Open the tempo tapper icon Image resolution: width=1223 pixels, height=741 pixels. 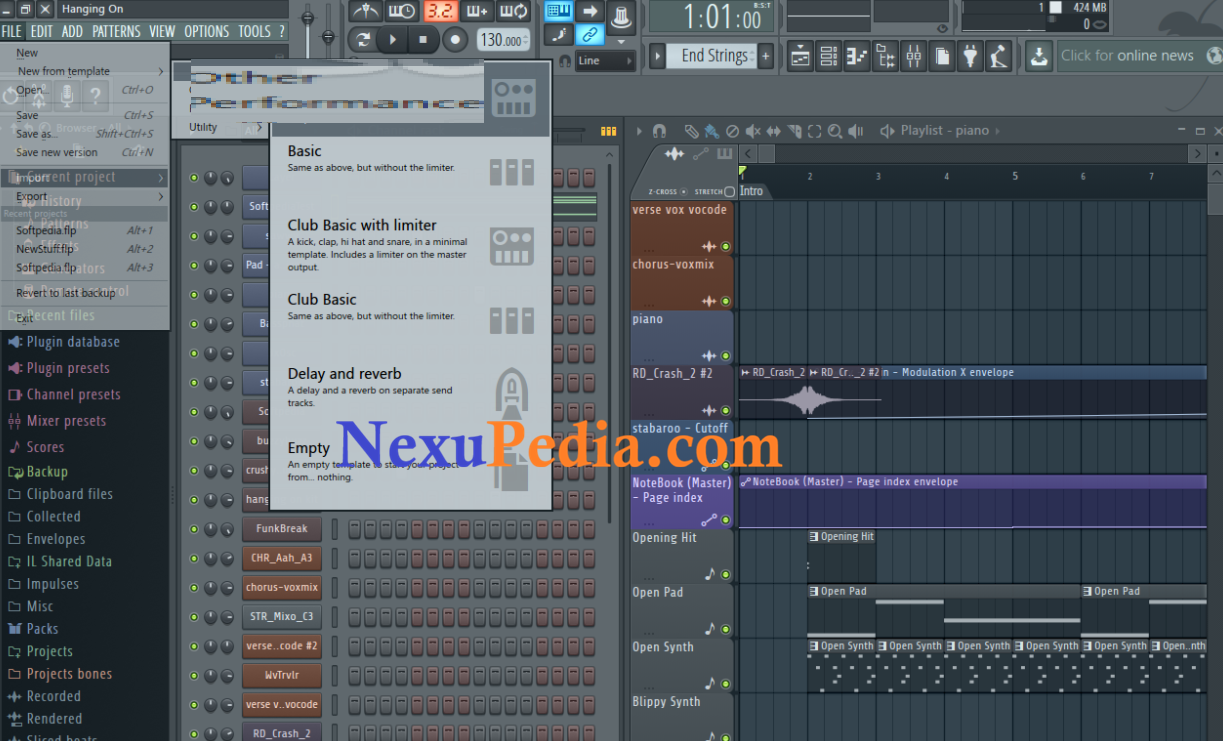click(999, 56)
